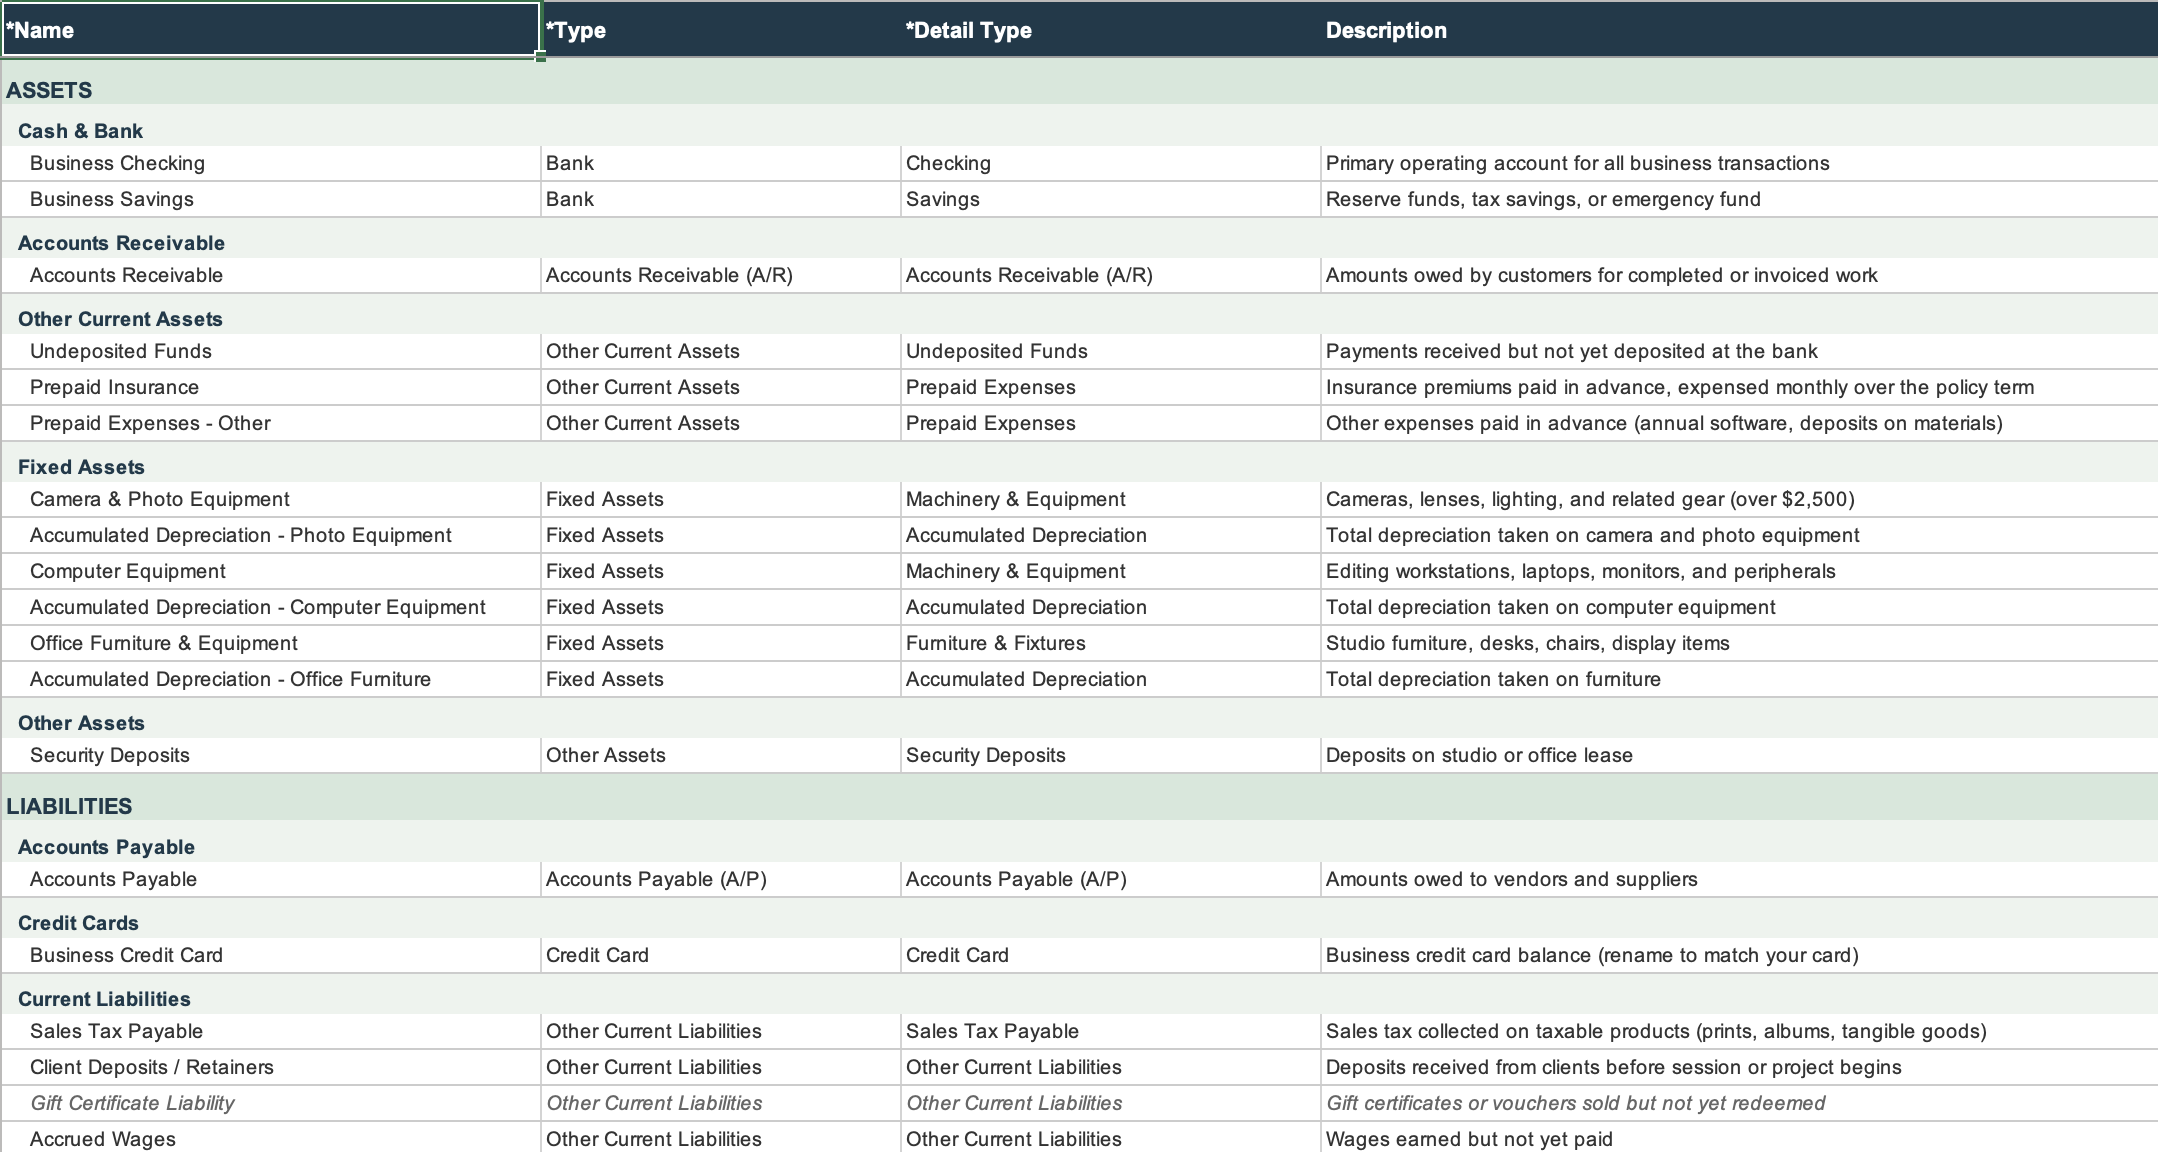The height and width of the screenshot is (1152, 2158).
Task: Select the Undeposited Funds name cell
Action: coord(271,351)
